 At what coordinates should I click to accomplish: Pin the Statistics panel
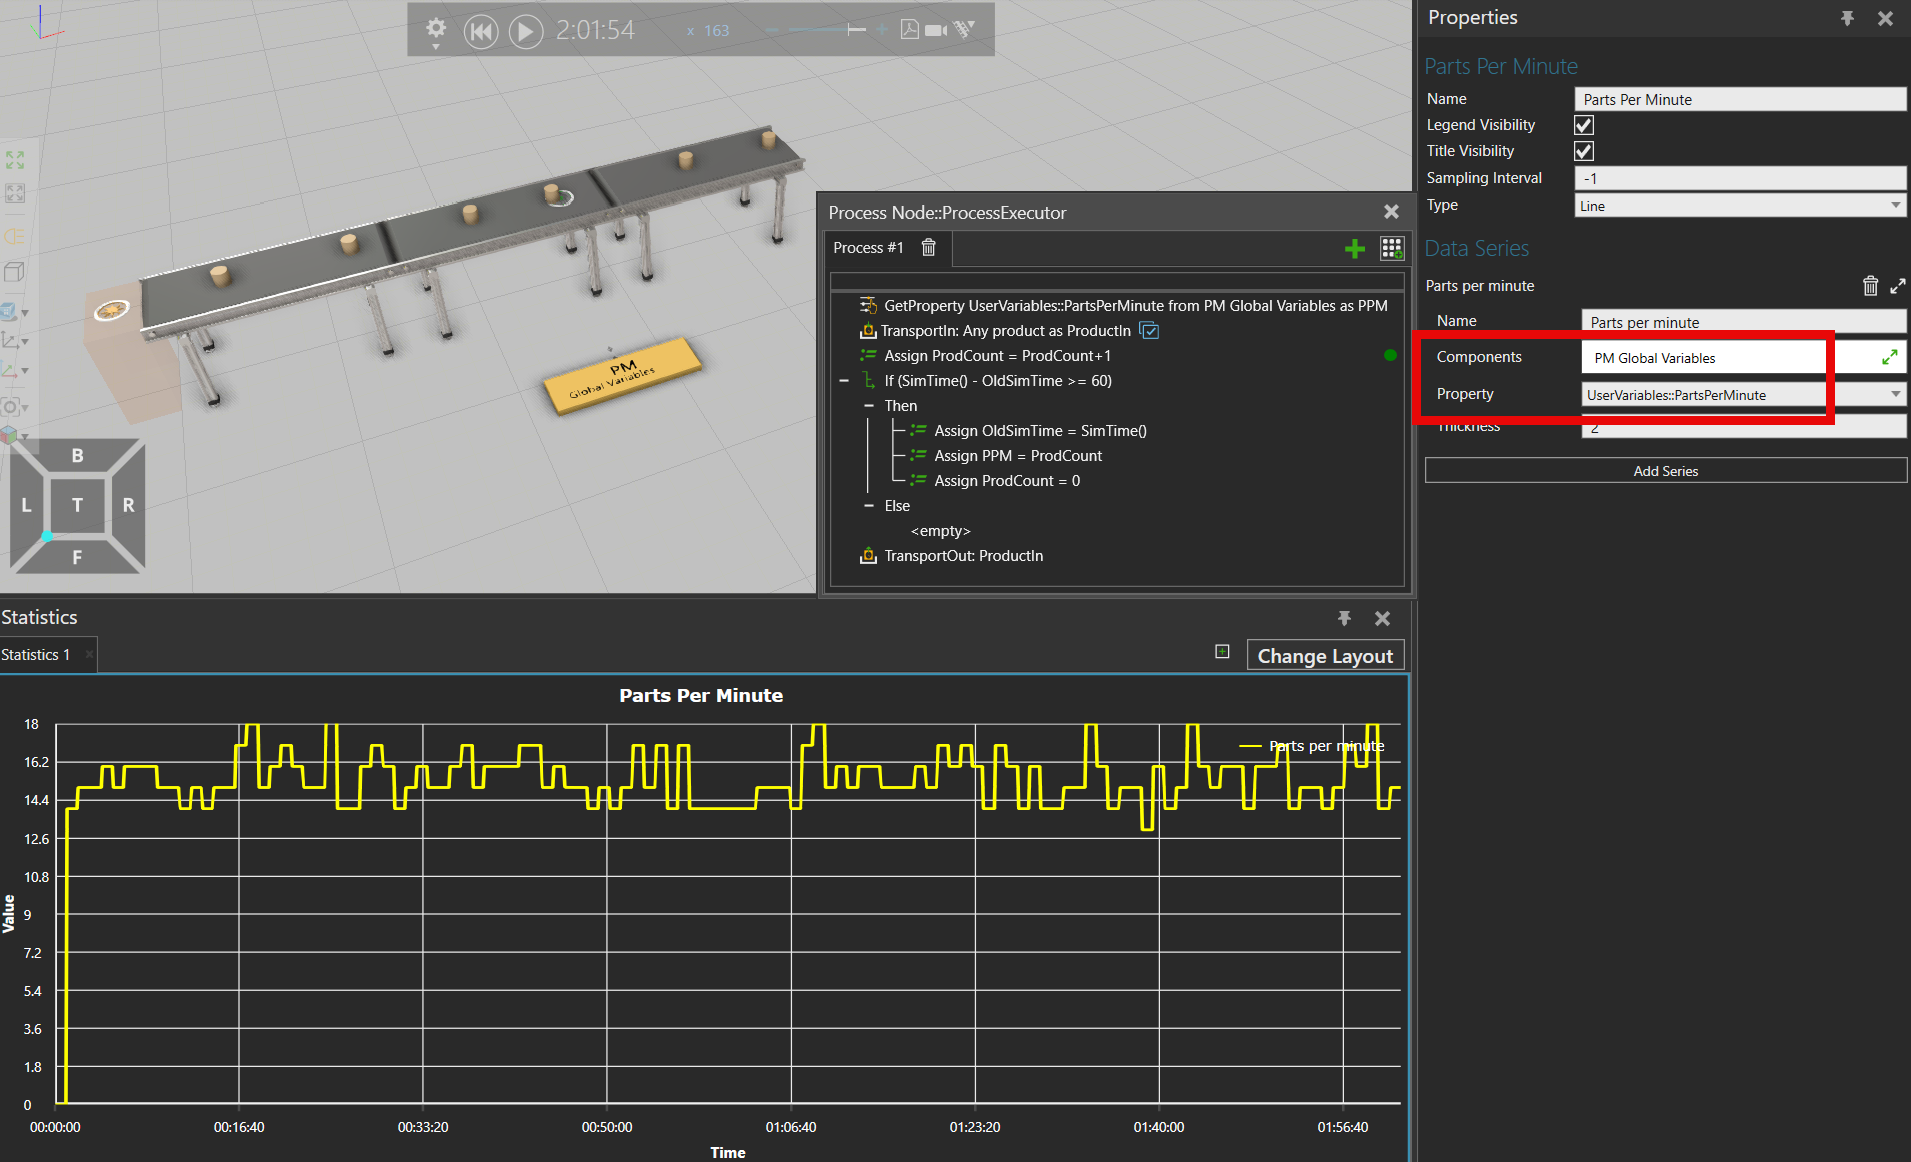[1344, 618]
